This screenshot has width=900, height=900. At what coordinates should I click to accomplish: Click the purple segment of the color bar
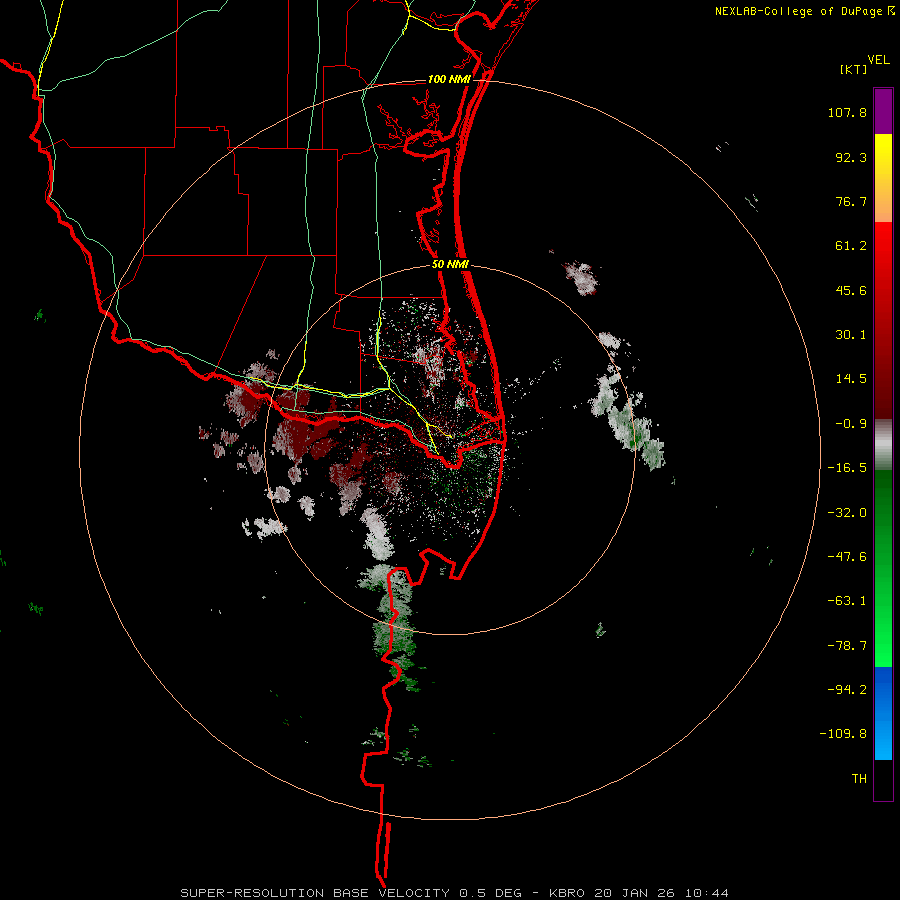pos(883,111)
